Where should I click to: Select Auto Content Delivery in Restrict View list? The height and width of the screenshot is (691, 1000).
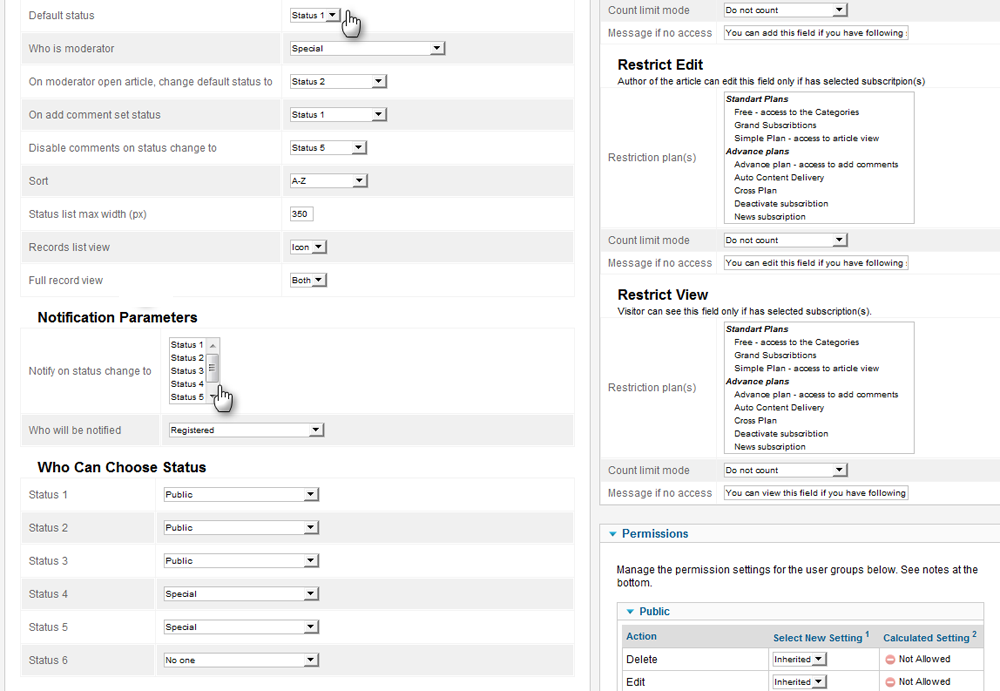point(779,407)
